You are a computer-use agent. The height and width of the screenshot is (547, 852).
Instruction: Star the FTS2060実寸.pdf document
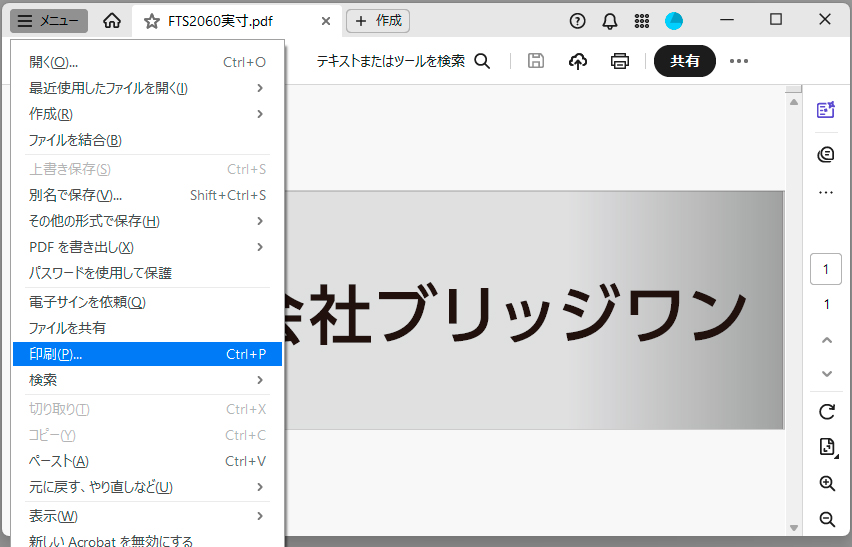[x=152, y=21]
